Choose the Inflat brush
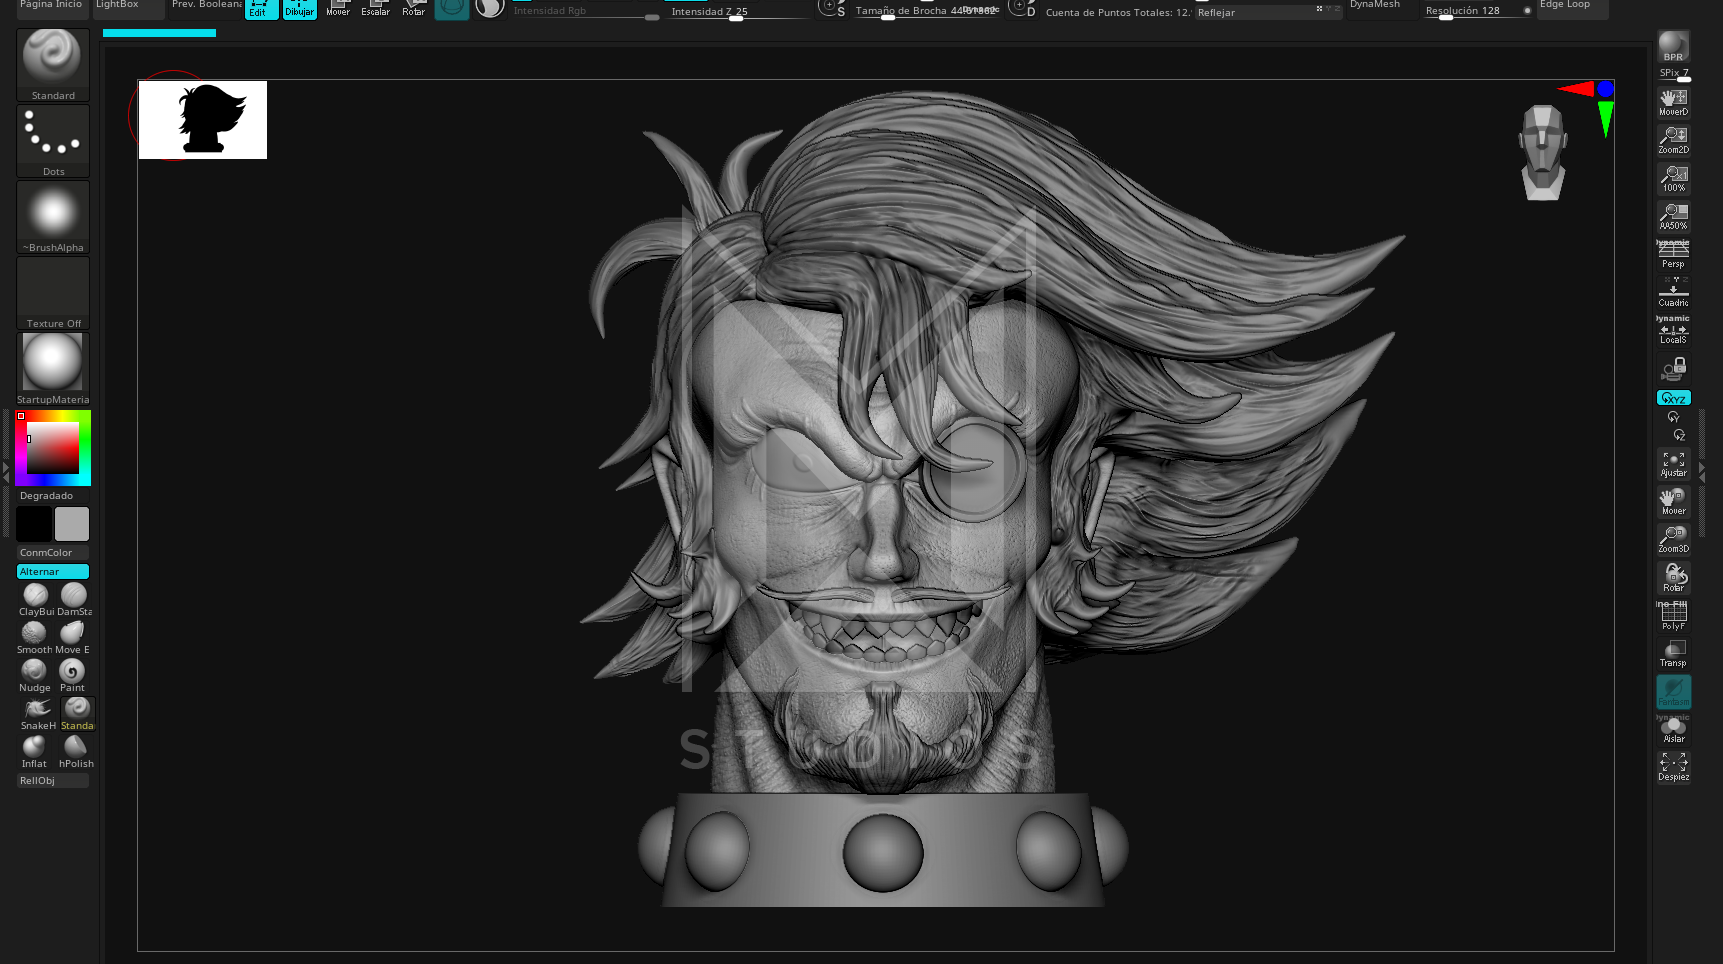1723x964 pixels. [34, 748]
